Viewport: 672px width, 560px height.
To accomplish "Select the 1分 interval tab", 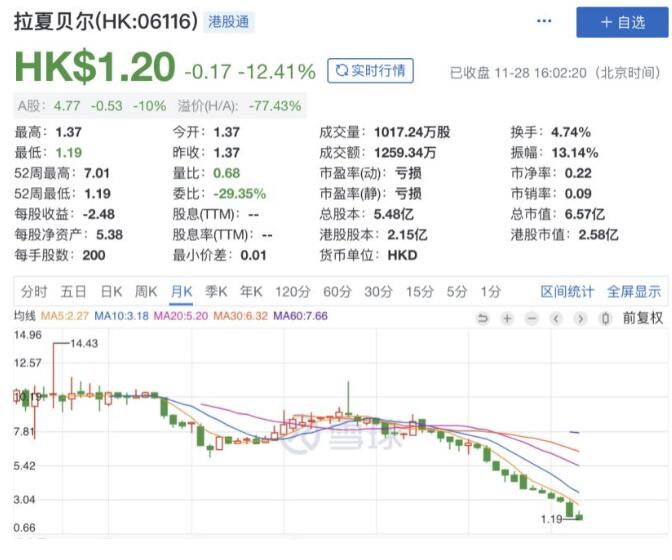I will pyautogui.click(x=490, y=292).
